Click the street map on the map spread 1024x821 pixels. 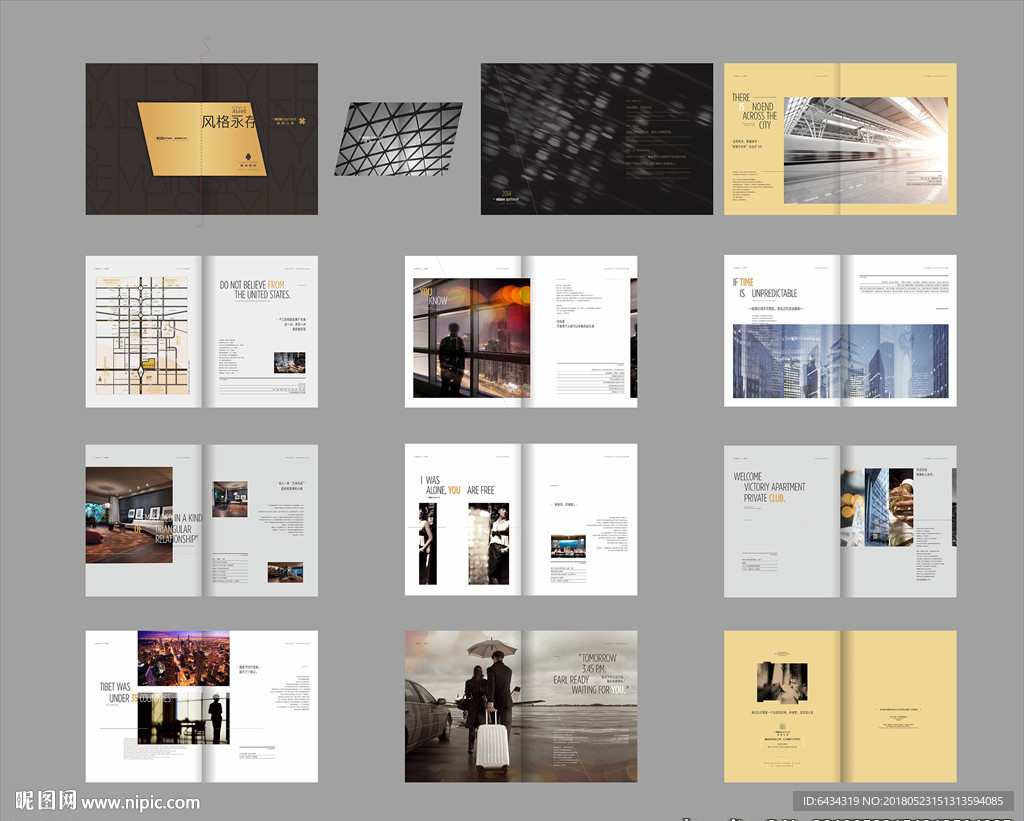pyautogui.click(x=142, y=336)
